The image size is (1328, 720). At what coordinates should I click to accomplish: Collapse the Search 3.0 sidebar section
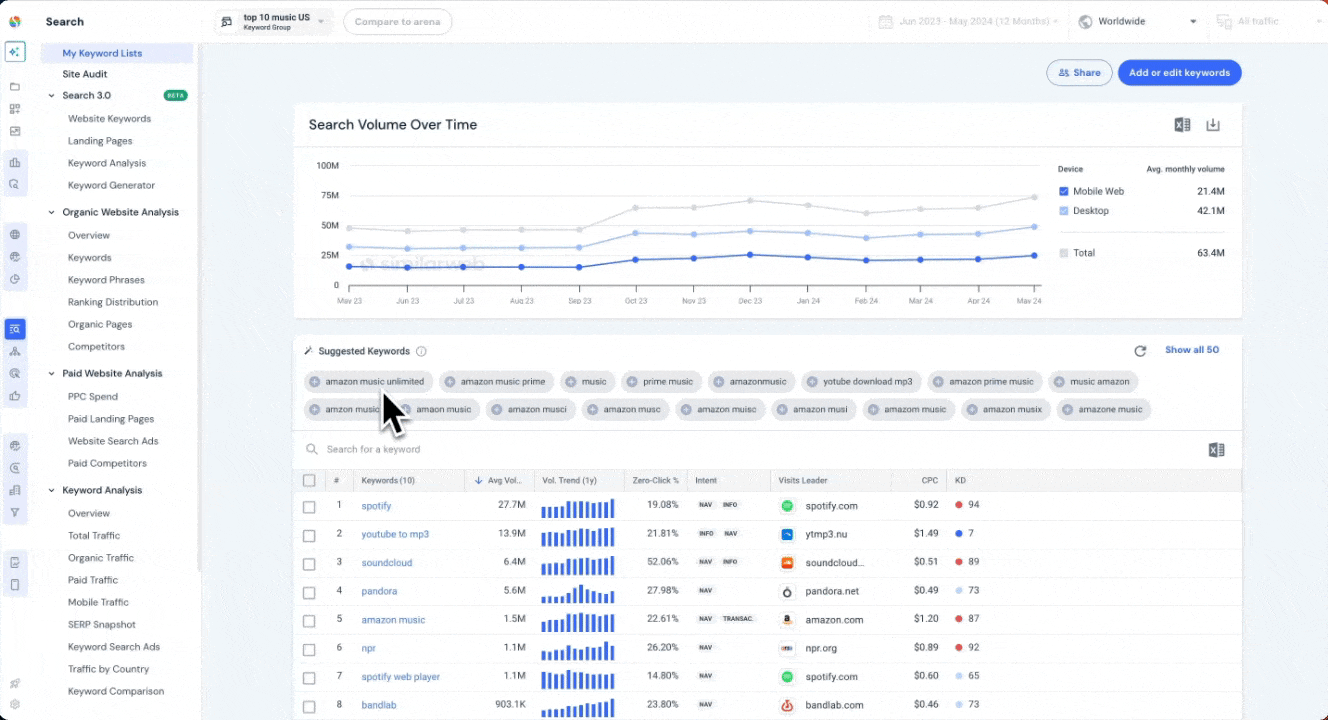click(x=51, y=95)
